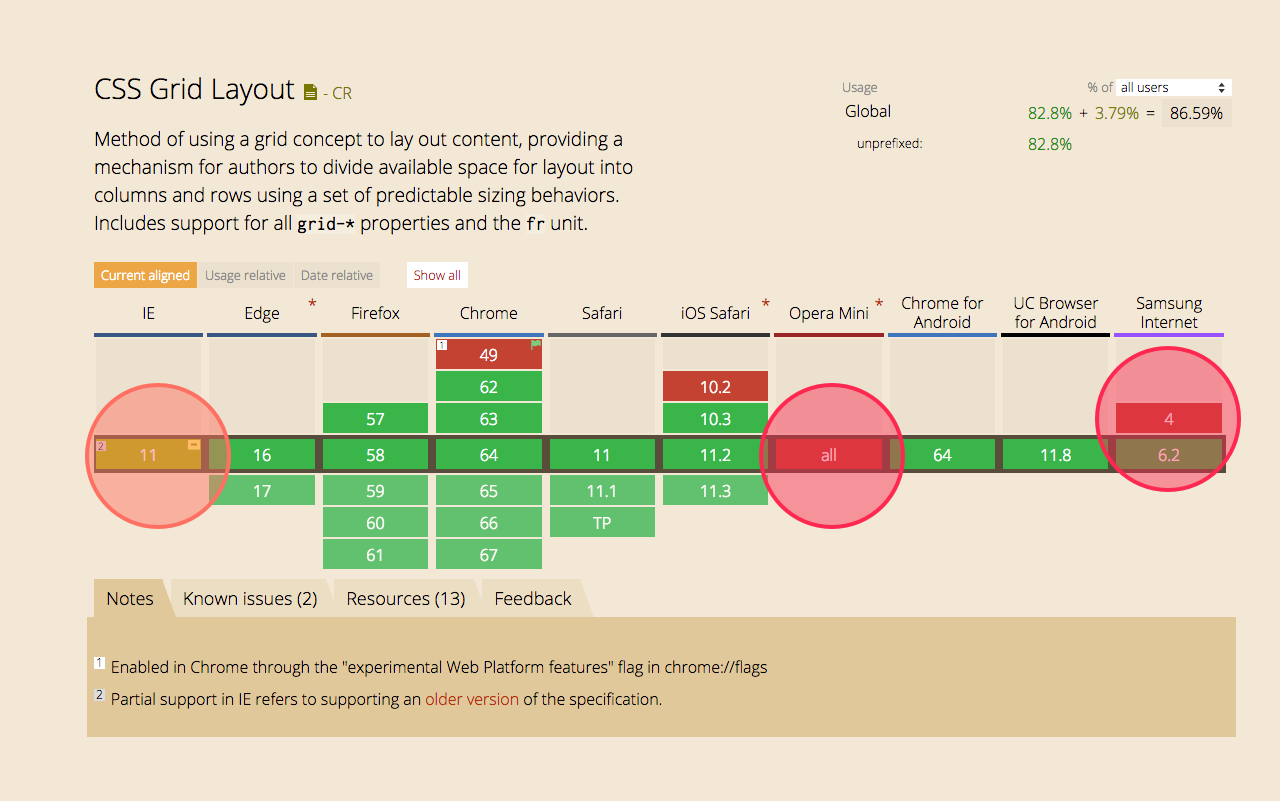Open the spec document icon beside the title
This screenshot has height=801, width=1280.
(x=310, y=92)
